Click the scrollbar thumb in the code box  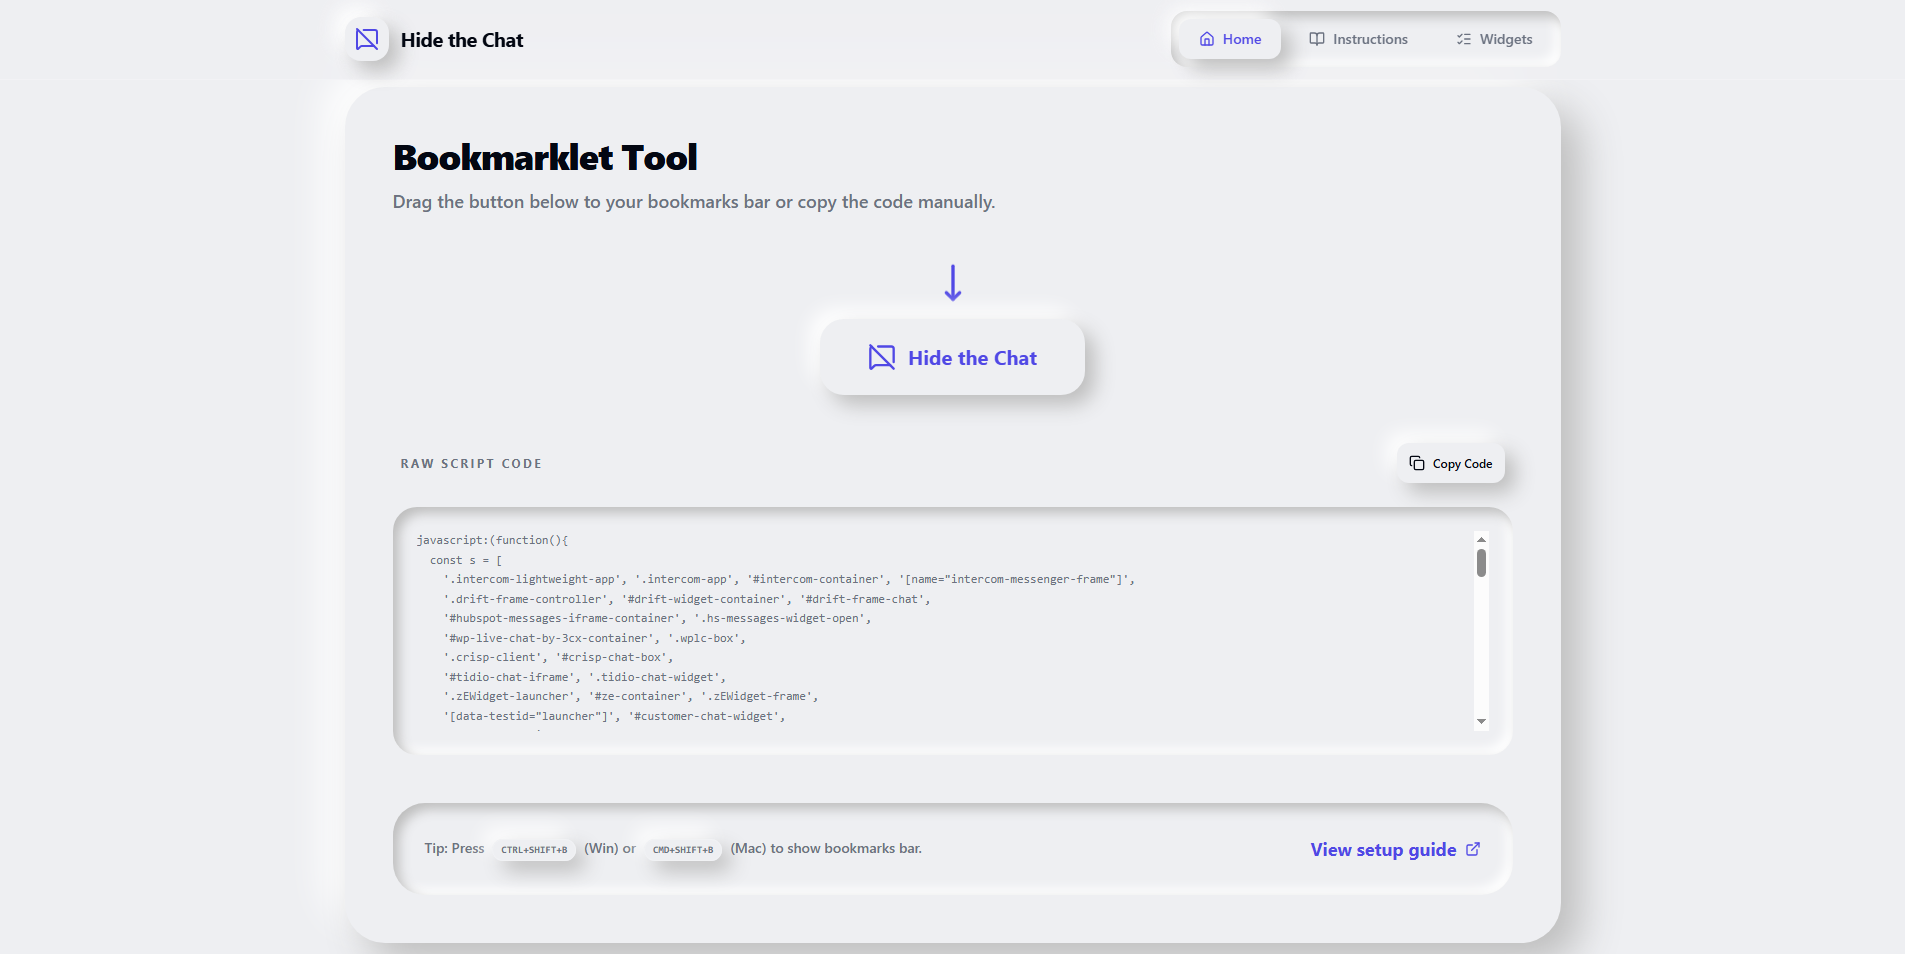(1481, 563)
